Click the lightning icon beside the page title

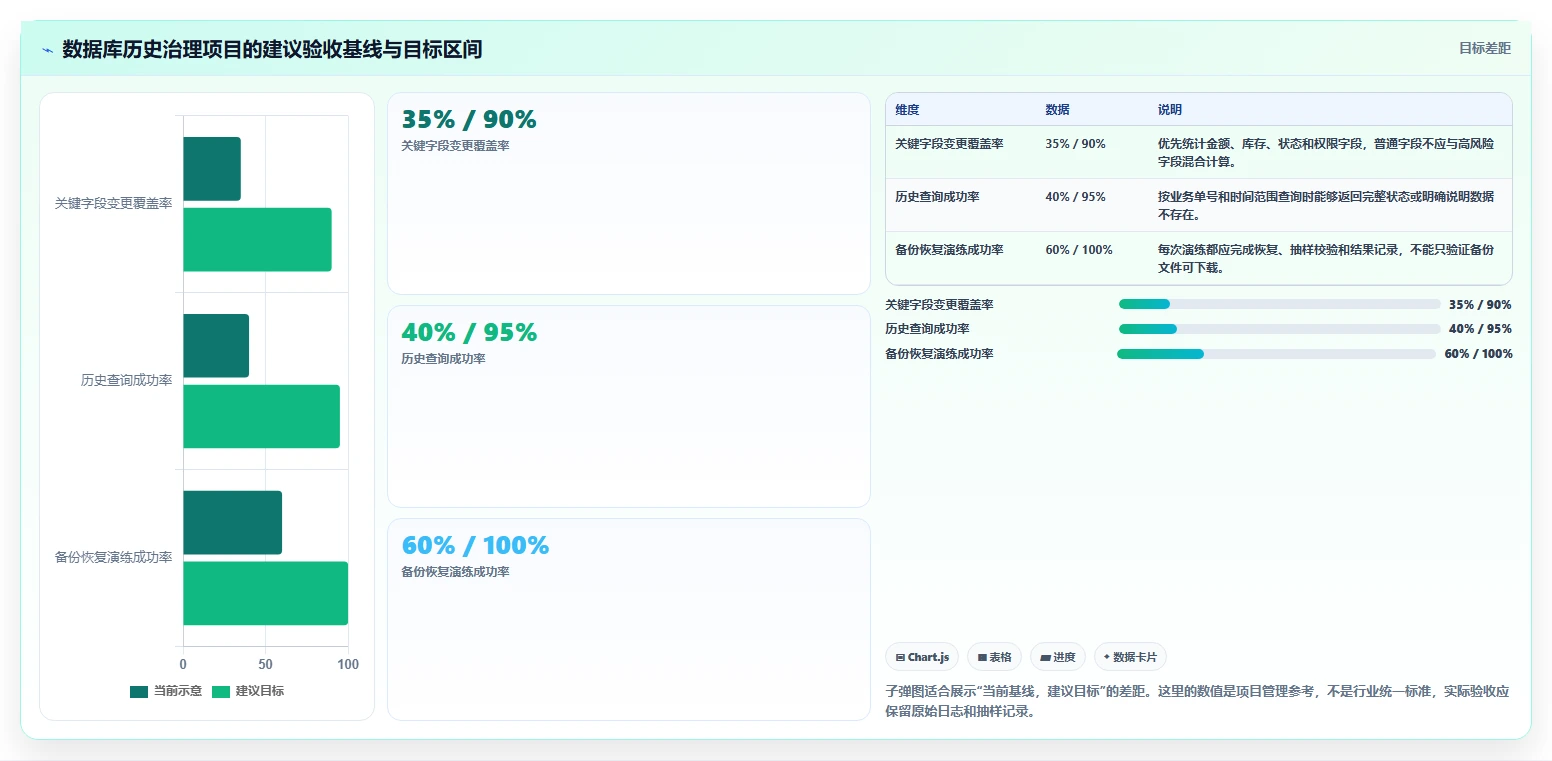point(47,50)
